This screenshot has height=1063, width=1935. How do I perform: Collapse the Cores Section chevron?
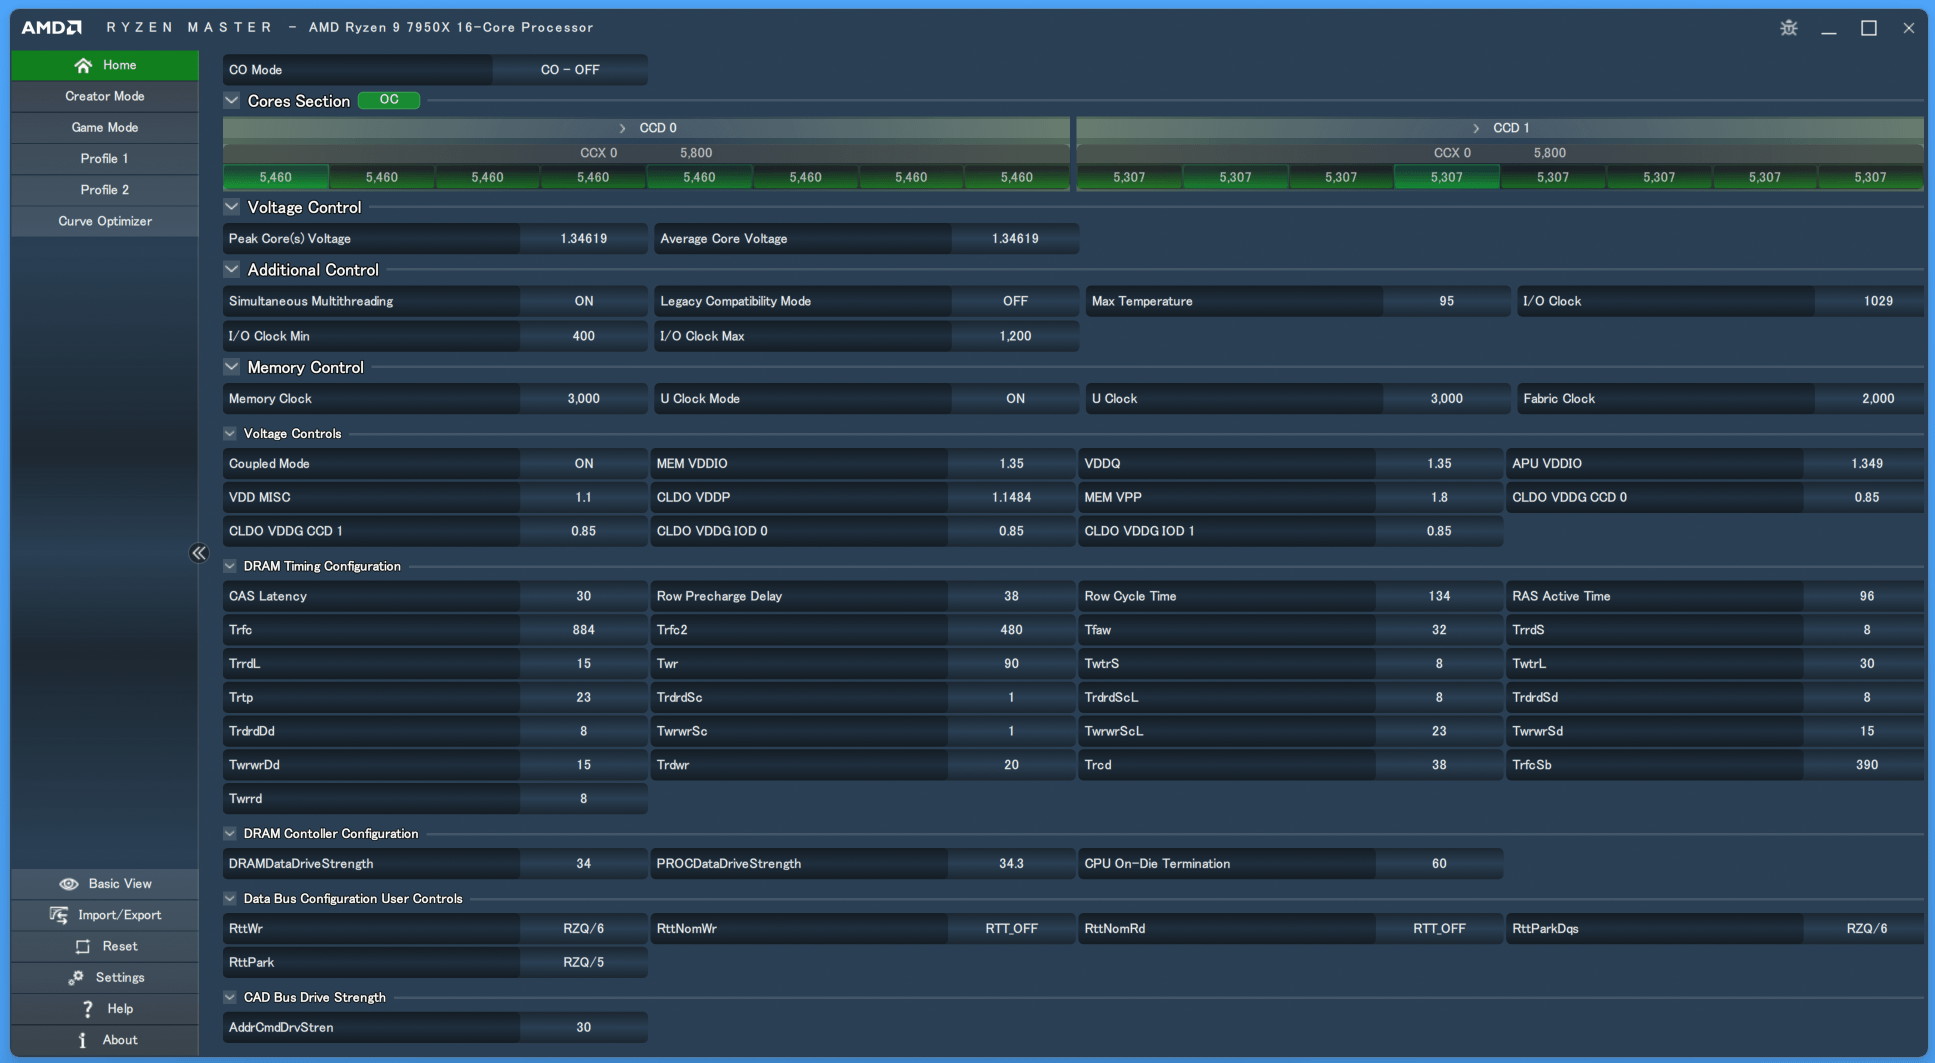click(232, 100)
